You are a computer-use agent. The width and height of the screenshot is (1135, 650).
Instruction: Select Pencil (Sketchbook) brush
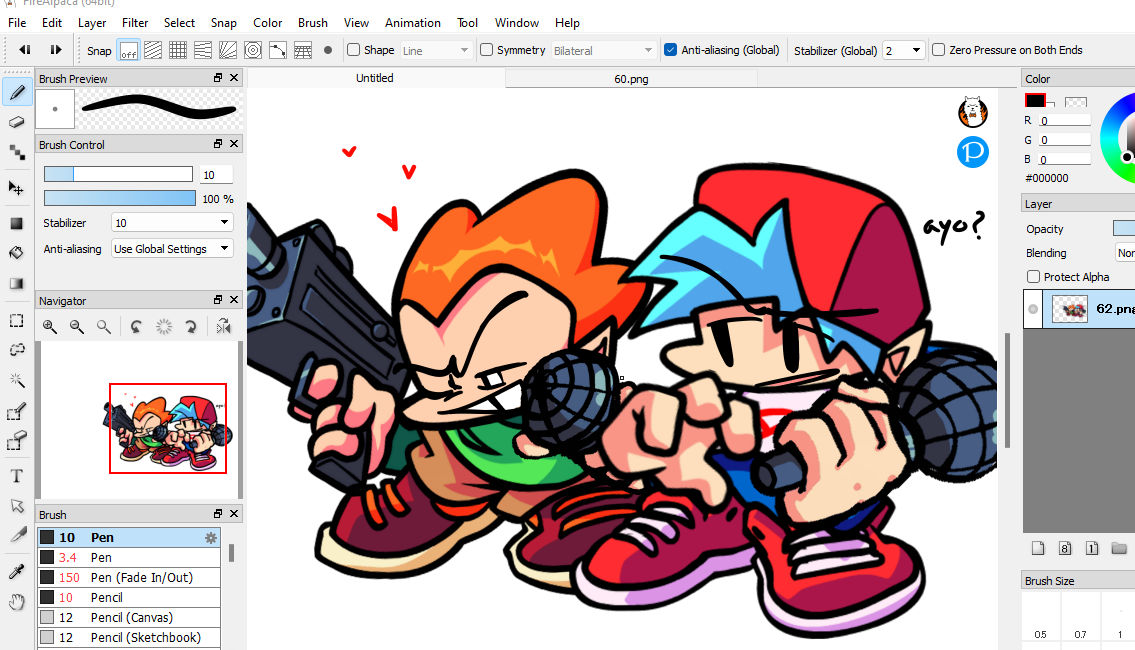pos(129,638)
